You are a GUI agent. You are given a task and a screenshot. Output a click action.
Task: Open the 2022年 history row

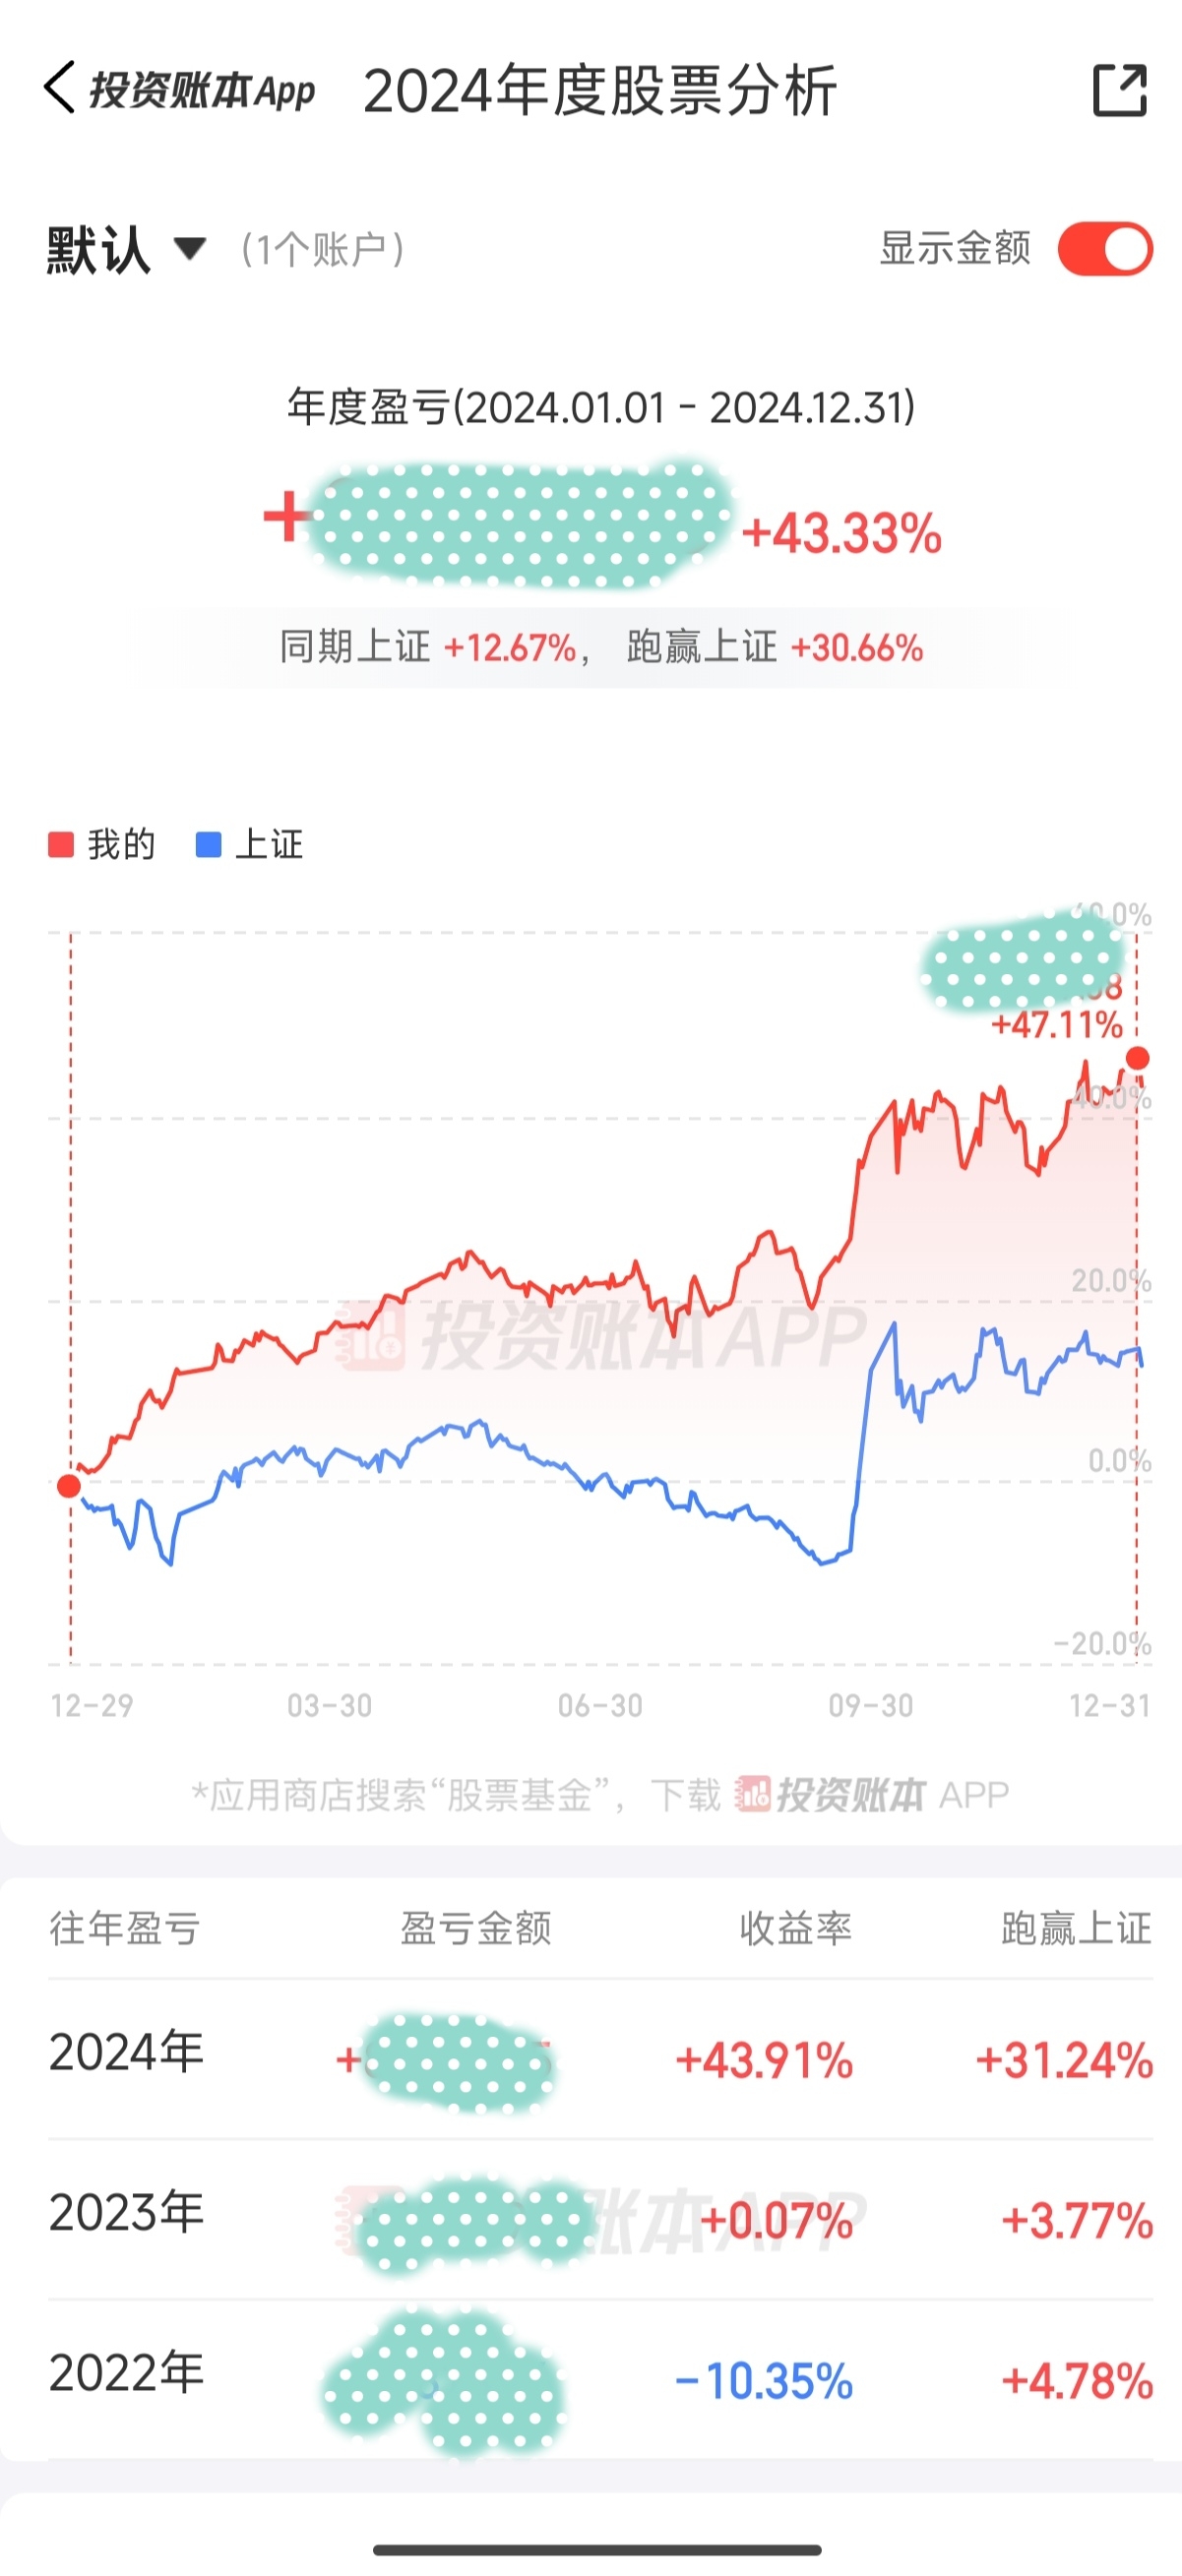pos(600,2380)
